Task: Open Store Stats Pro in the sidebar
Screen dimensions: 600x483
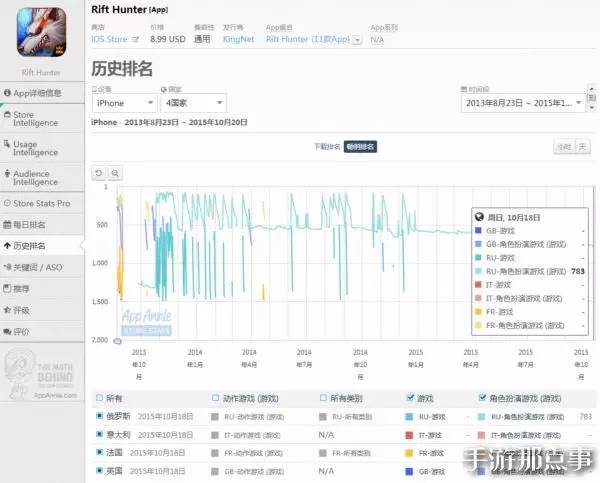Action: (x=42, y=203)
